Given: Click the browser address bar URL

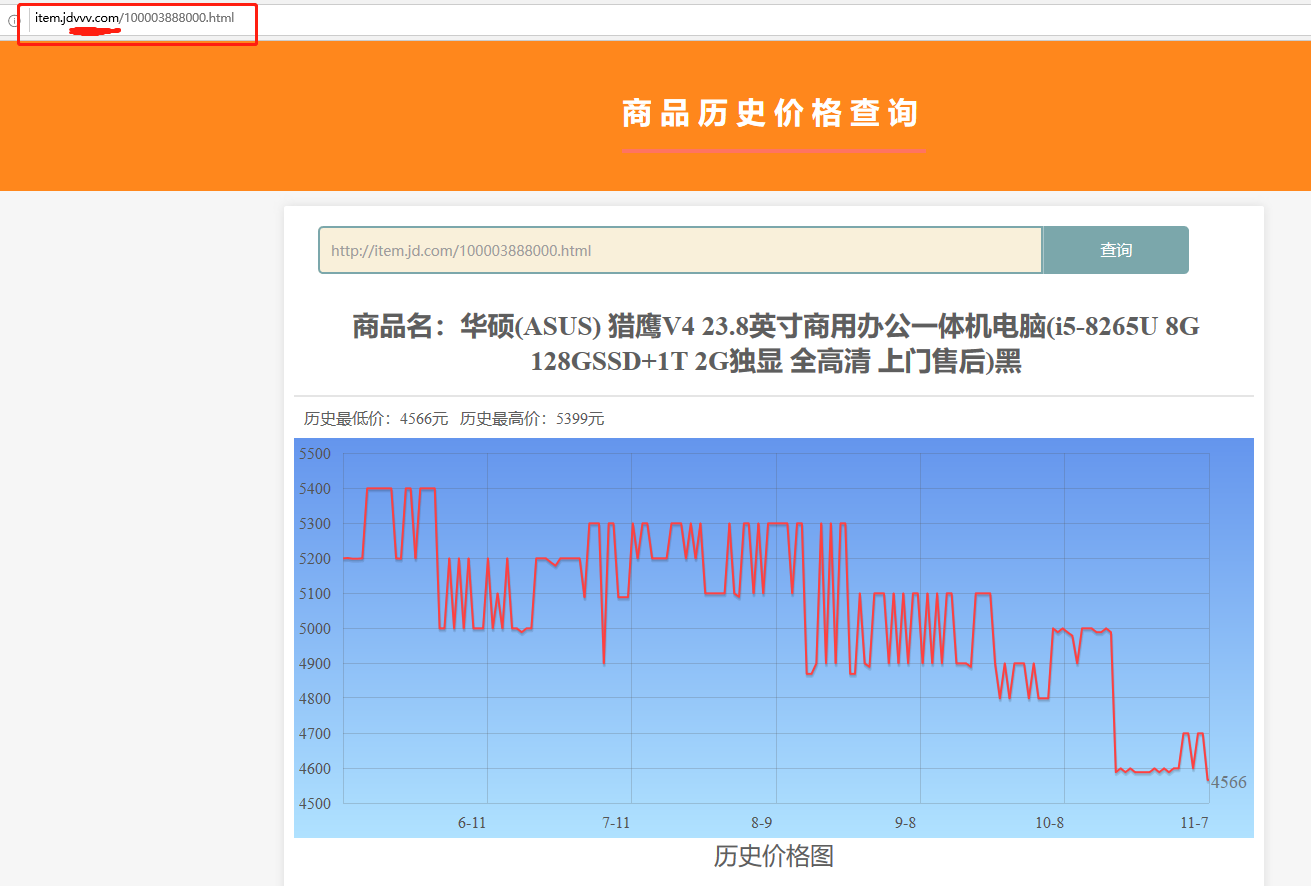Looking at the screenshot, I should (134, 18).
